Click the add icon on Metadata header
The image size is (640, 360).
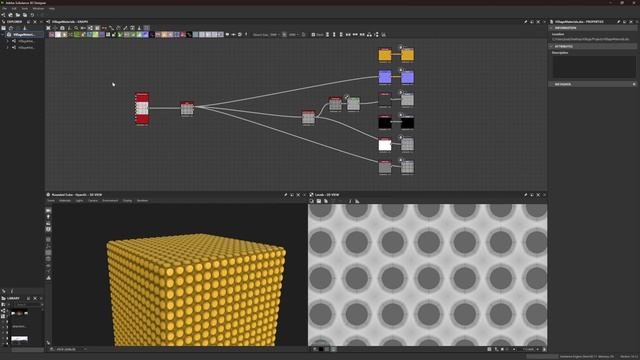pyautogui.click(x=634, y=84)
